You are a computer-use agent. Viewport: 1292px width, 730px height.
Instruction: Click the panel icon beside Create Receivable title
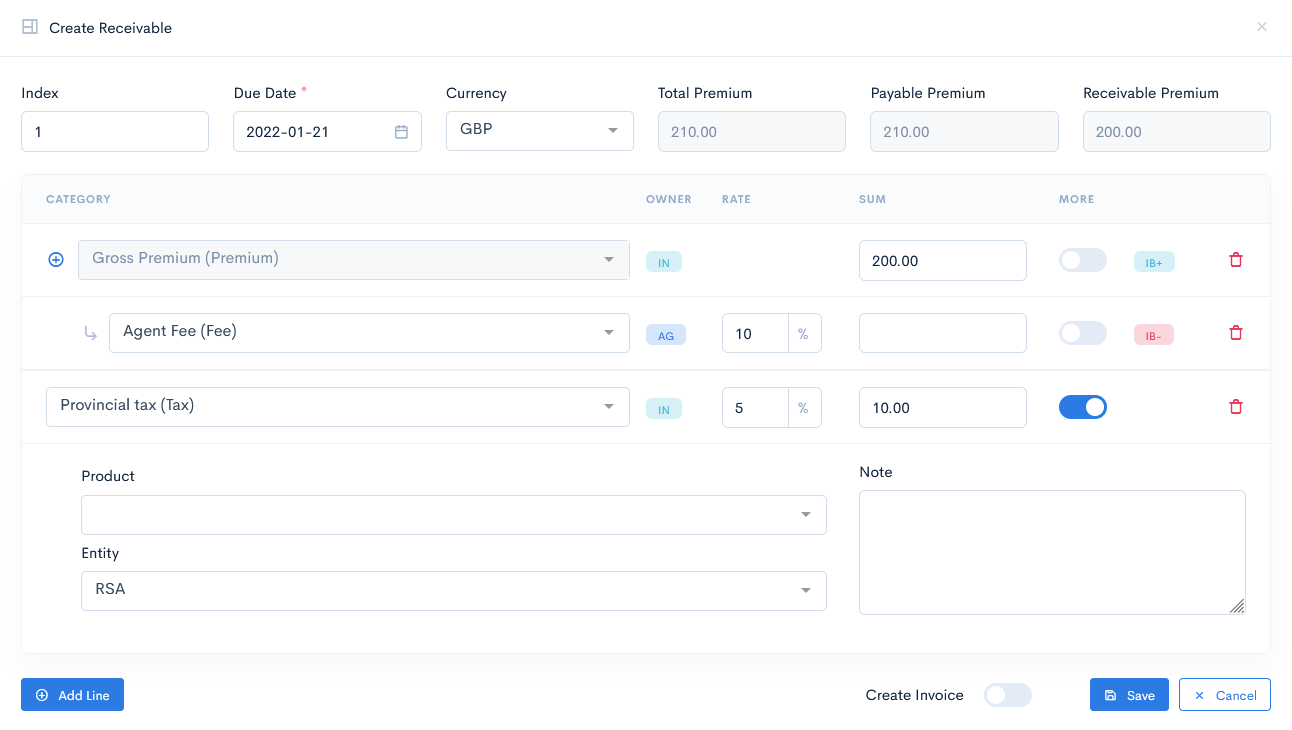[30, 27]
